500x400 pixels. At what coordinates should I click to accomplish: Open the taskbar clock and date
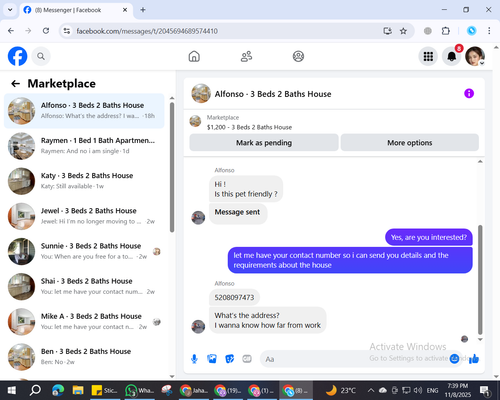tap(458, 390)
